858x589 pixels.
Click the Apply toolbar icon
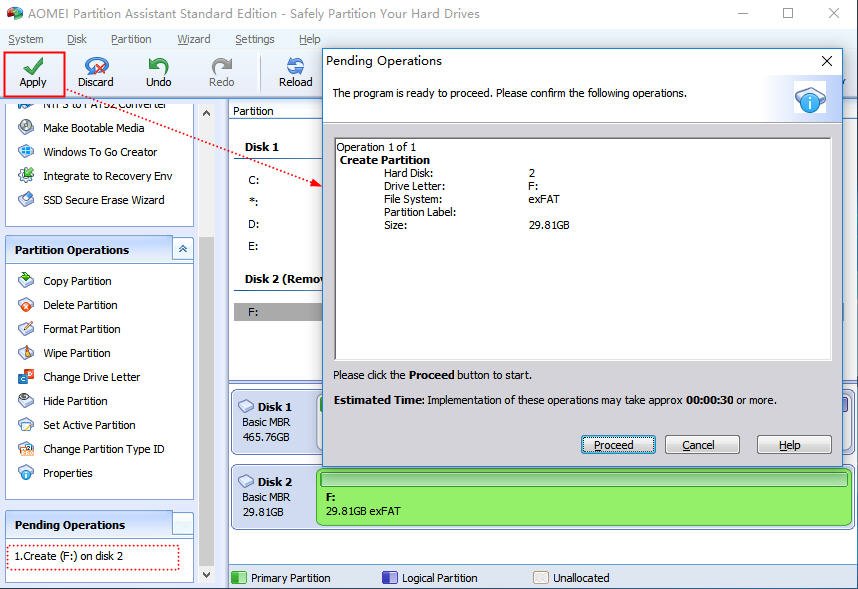(x=33, y=66)
